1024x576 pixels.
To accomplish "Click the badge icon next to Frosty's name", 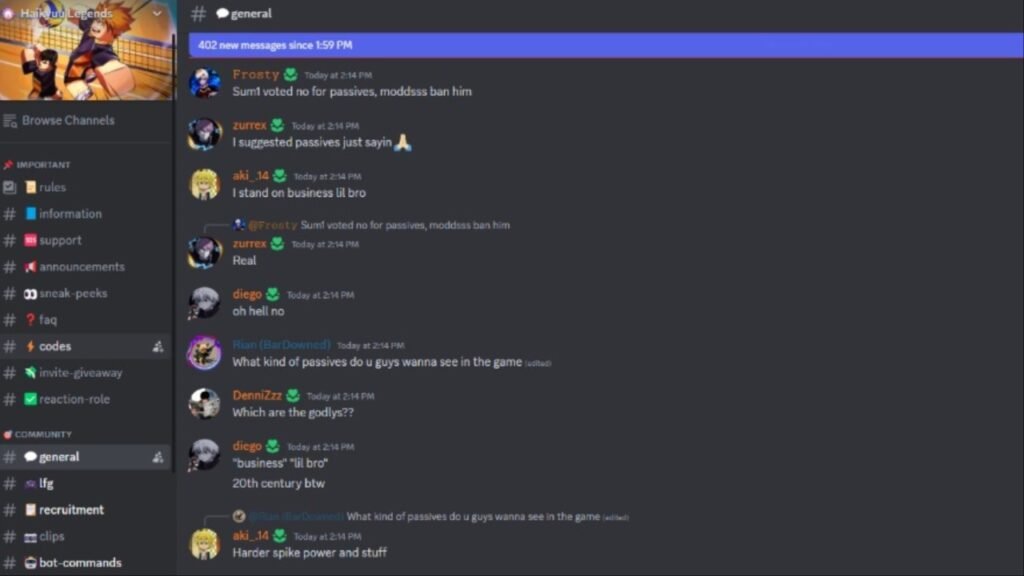I will pos(291,75).
